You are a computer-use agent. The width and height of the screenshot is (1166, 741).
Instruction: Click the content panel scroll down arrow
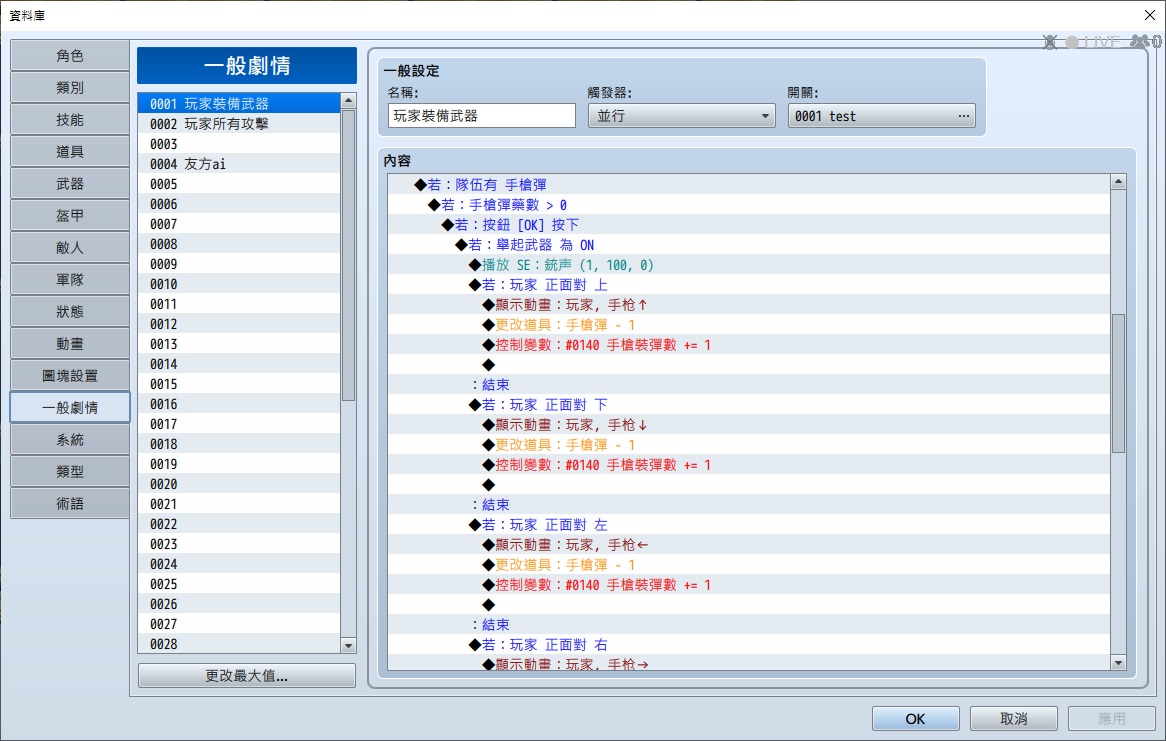tap(1118, 662)
